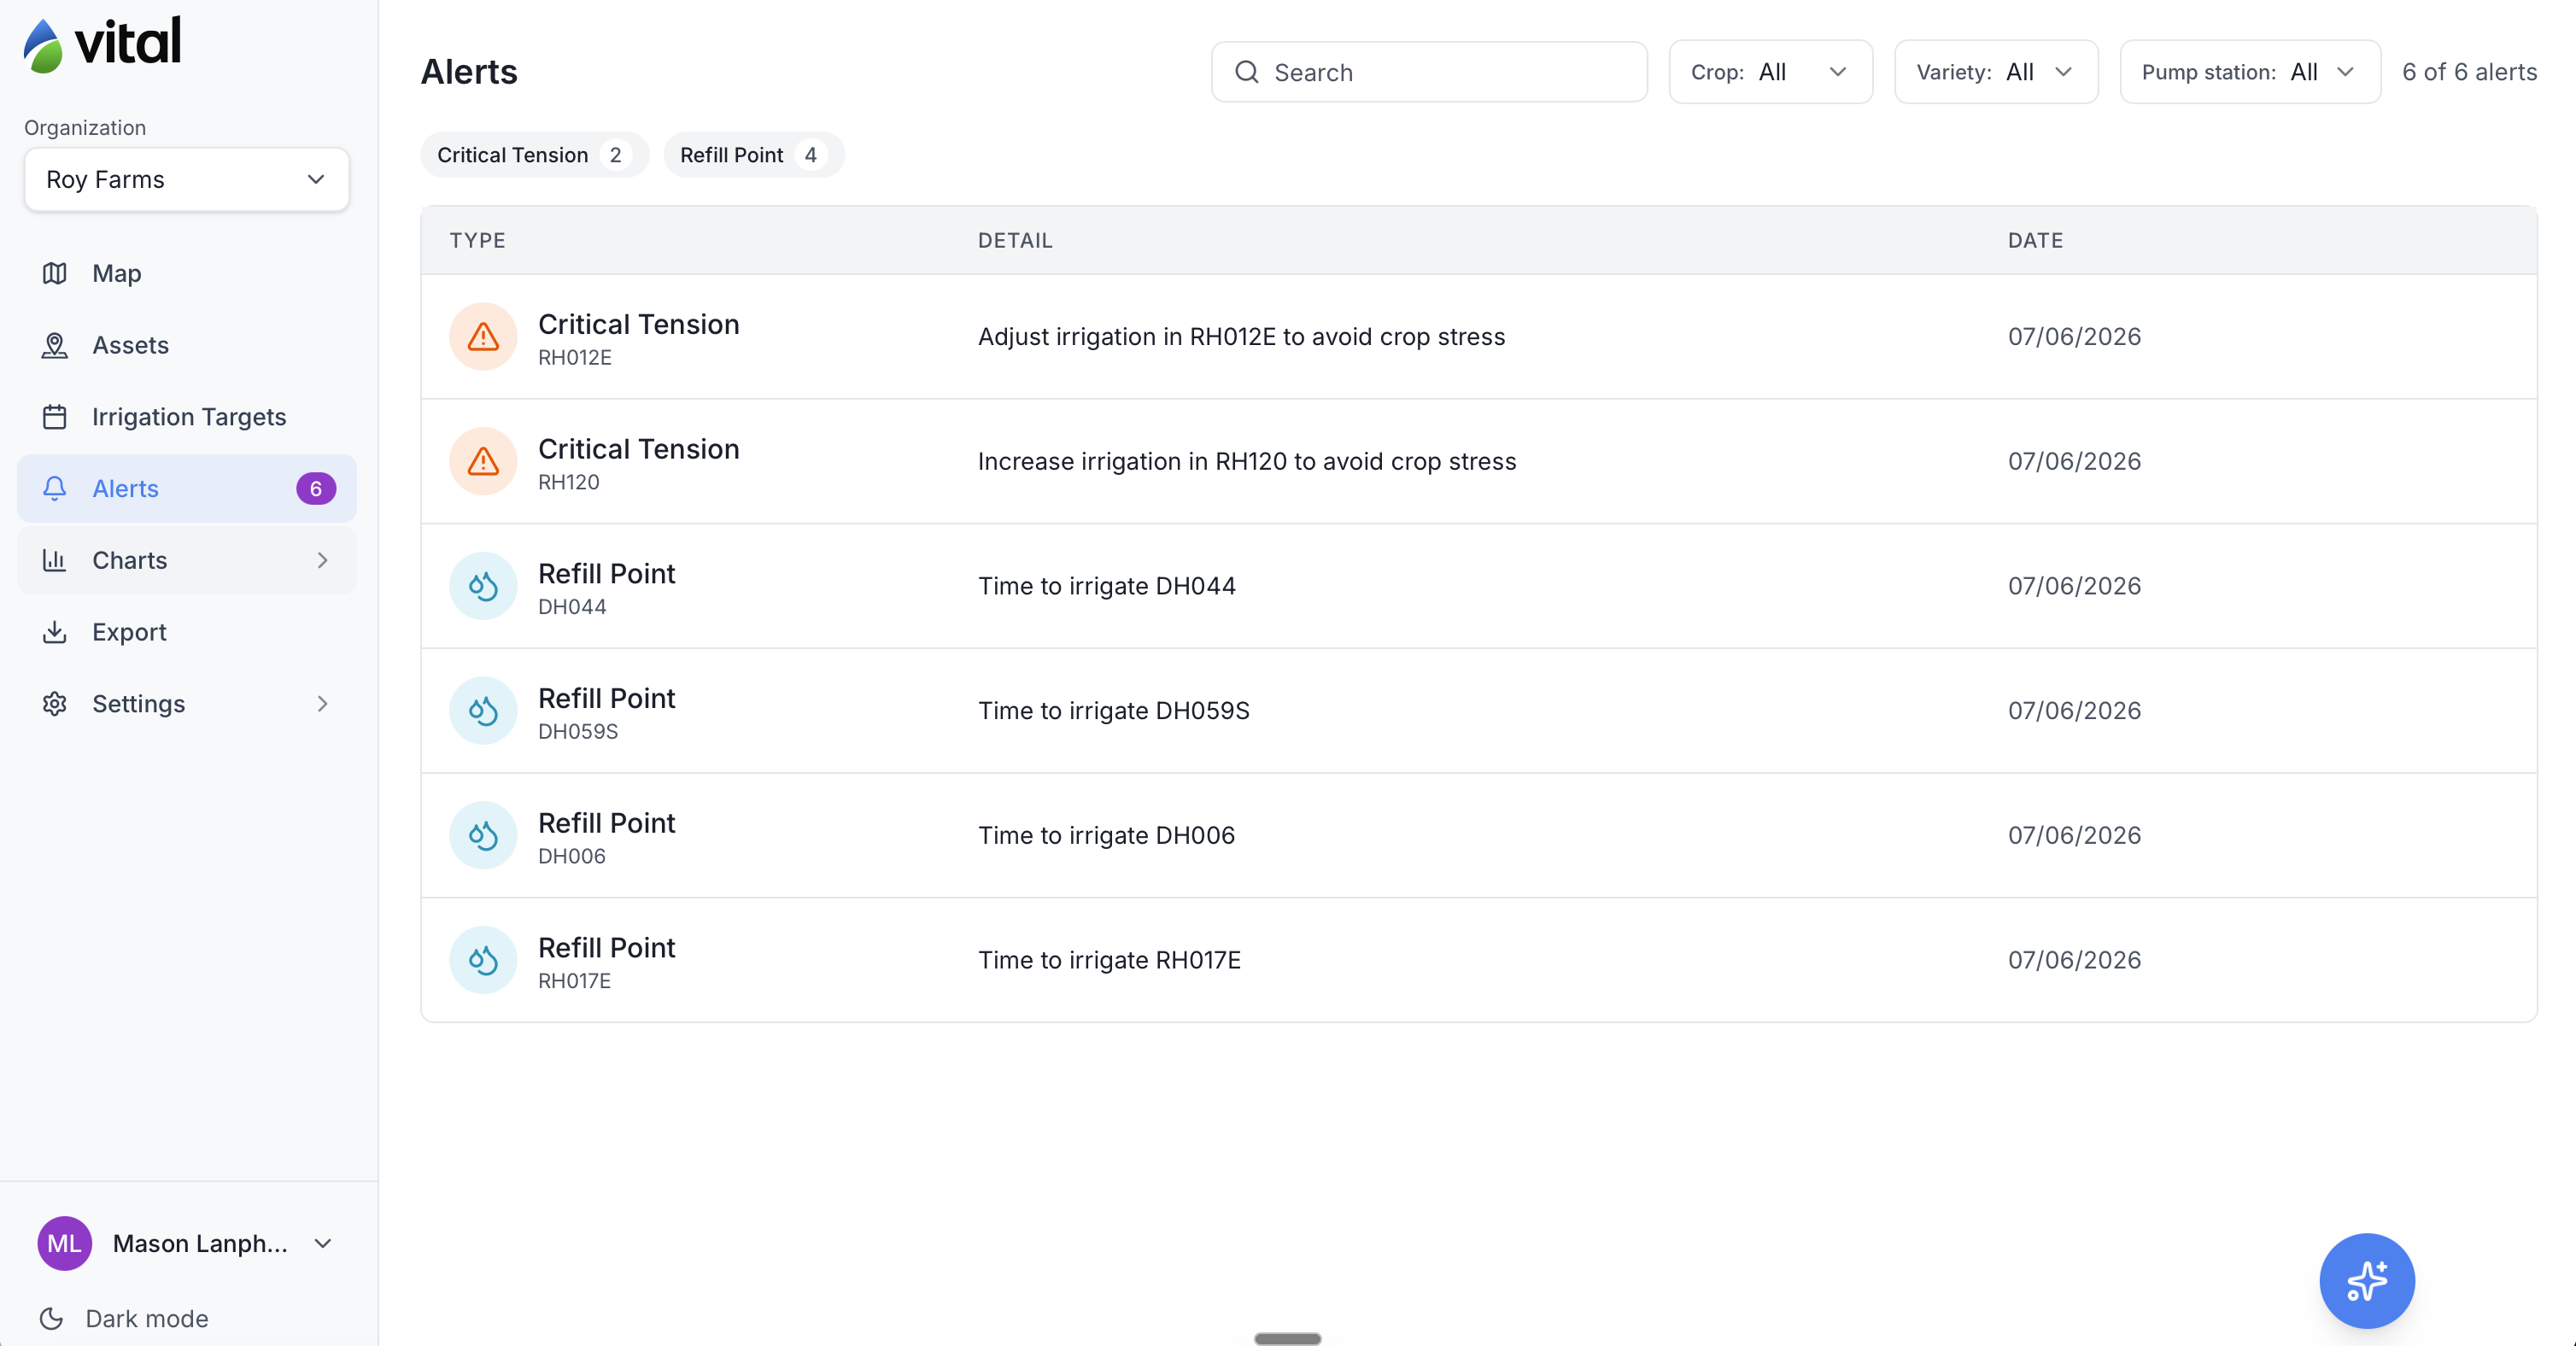Click the date in the RH017E row
Viewport: 2576px width, 1346px height.
click(2074, 960)
